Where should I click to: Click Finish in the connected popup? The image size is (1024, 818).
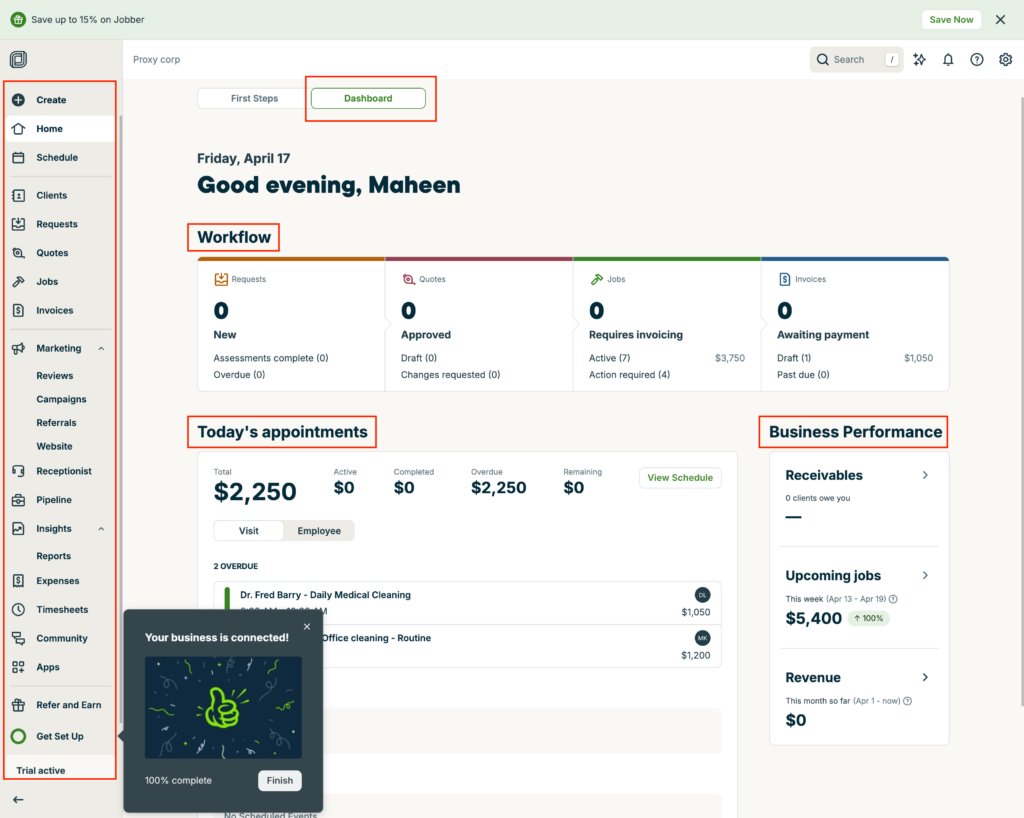[x=280, y=780]
